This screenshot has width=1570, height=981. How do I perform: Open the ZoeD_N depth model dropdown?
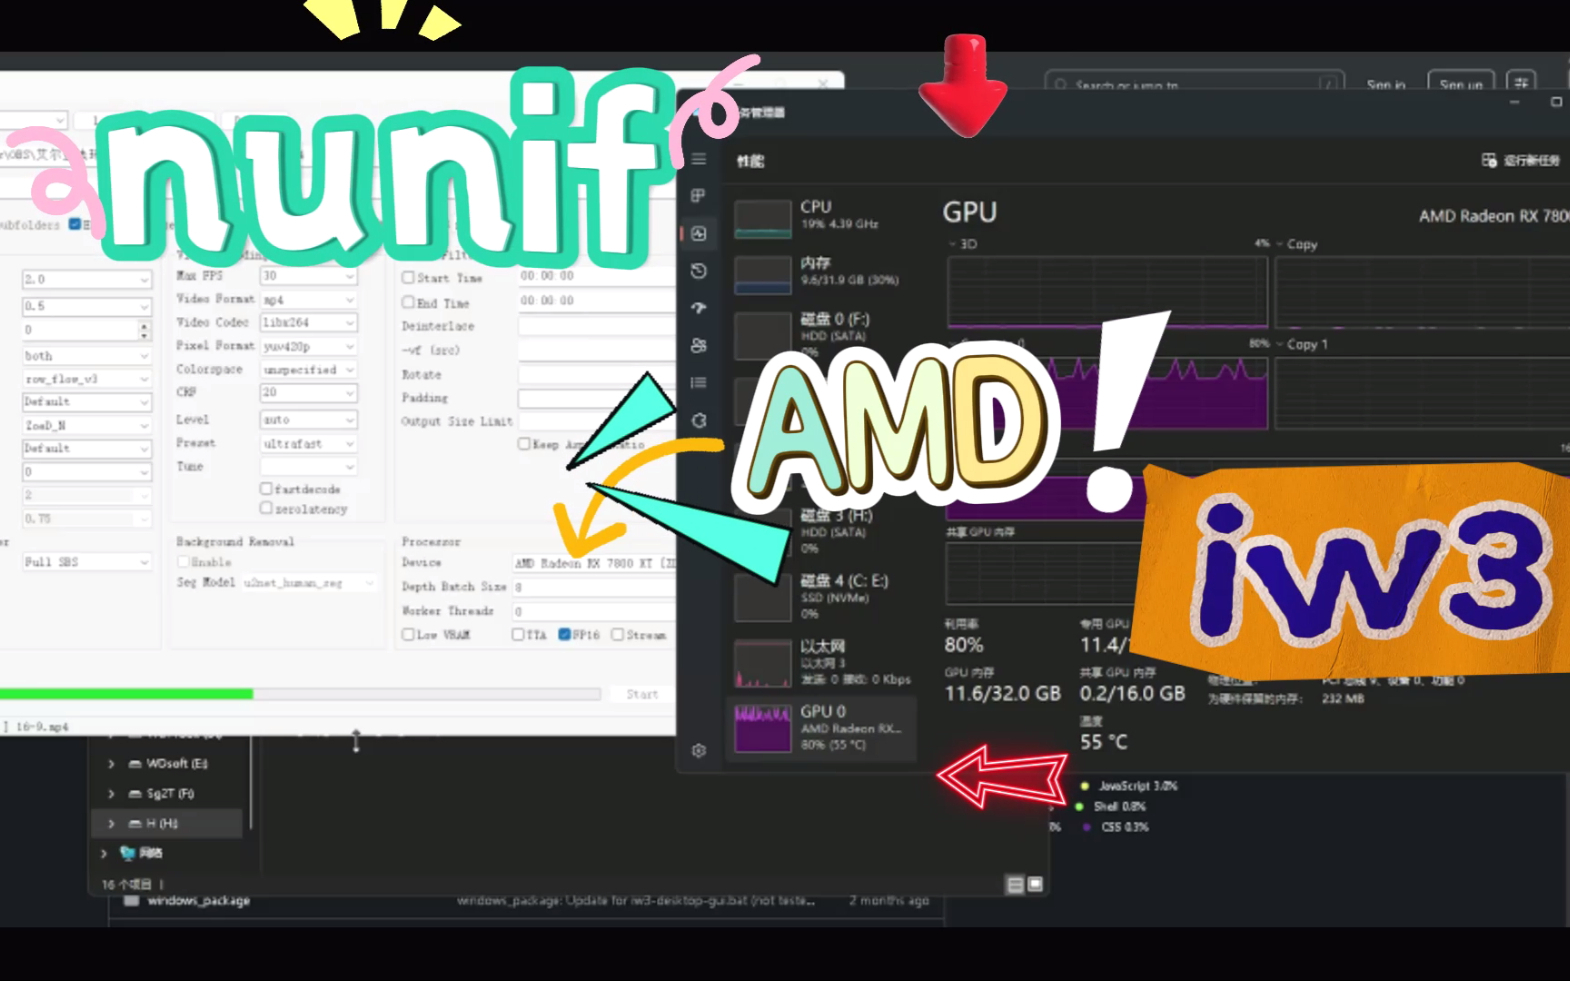[86, 425]
